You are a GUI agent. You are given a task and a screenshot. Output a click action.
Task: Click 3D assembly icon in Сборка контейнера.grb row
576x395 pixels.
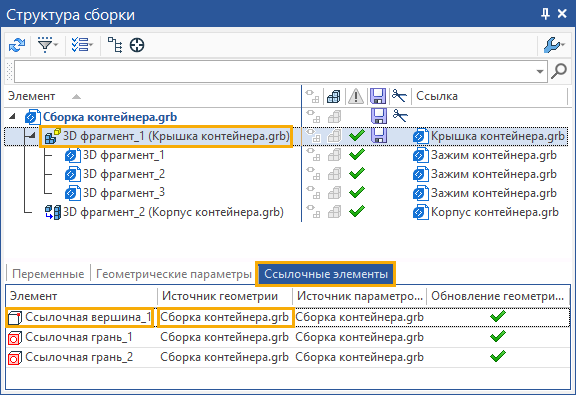(x=334, y=117)
